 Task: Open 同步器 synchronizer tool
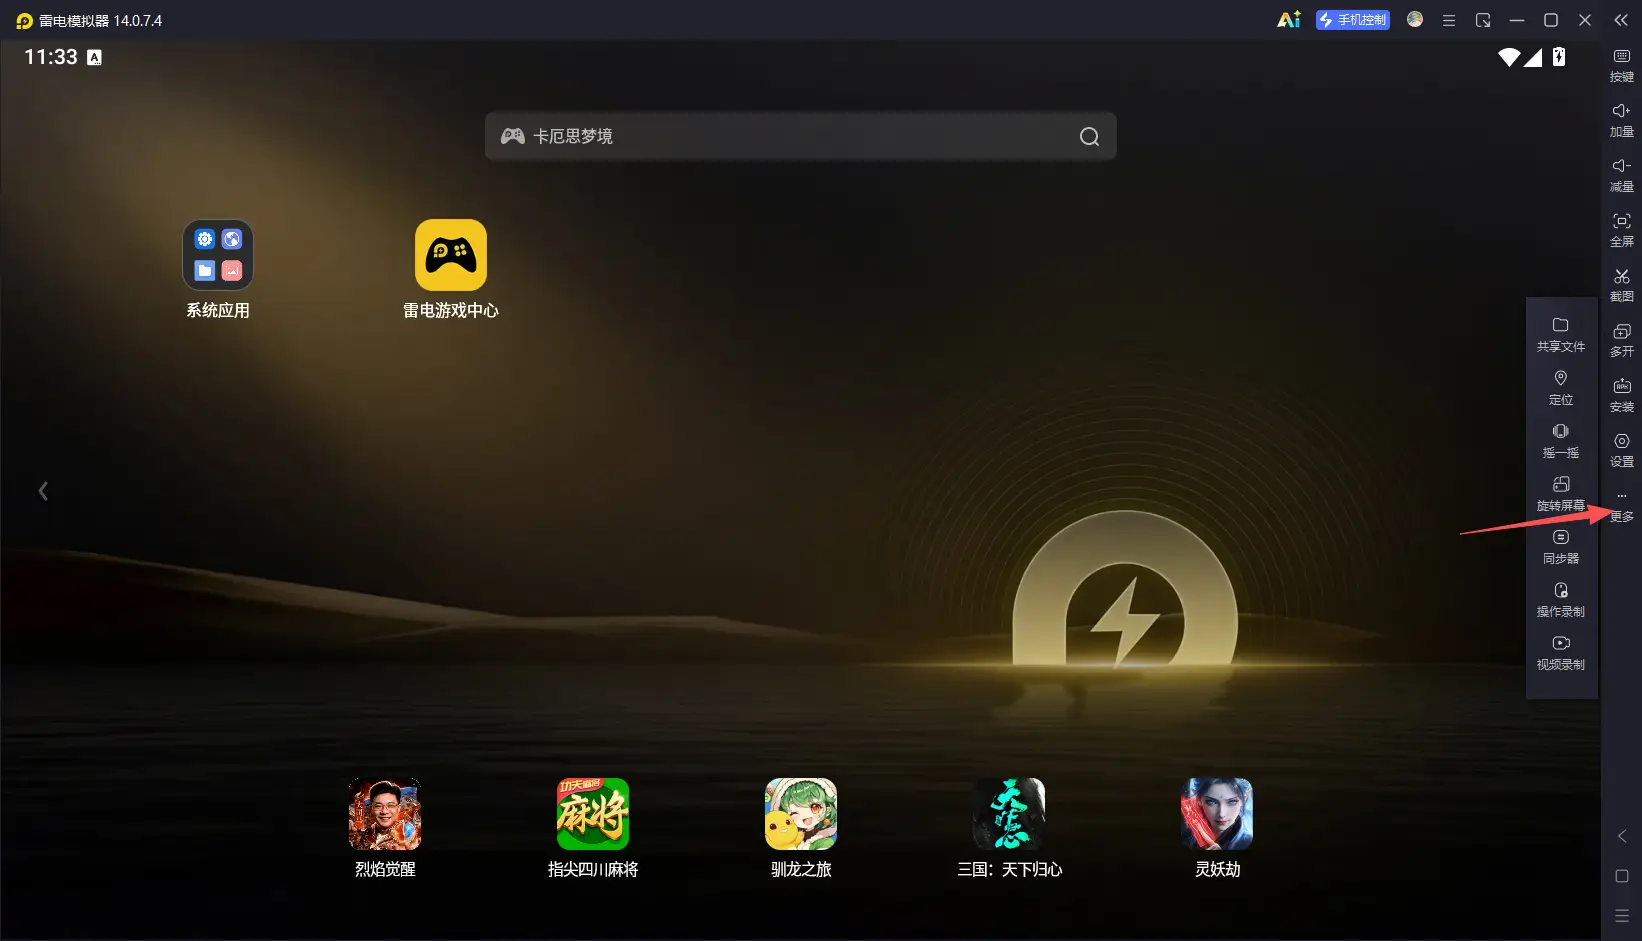pyautogui.click(x=1561, y=547)
